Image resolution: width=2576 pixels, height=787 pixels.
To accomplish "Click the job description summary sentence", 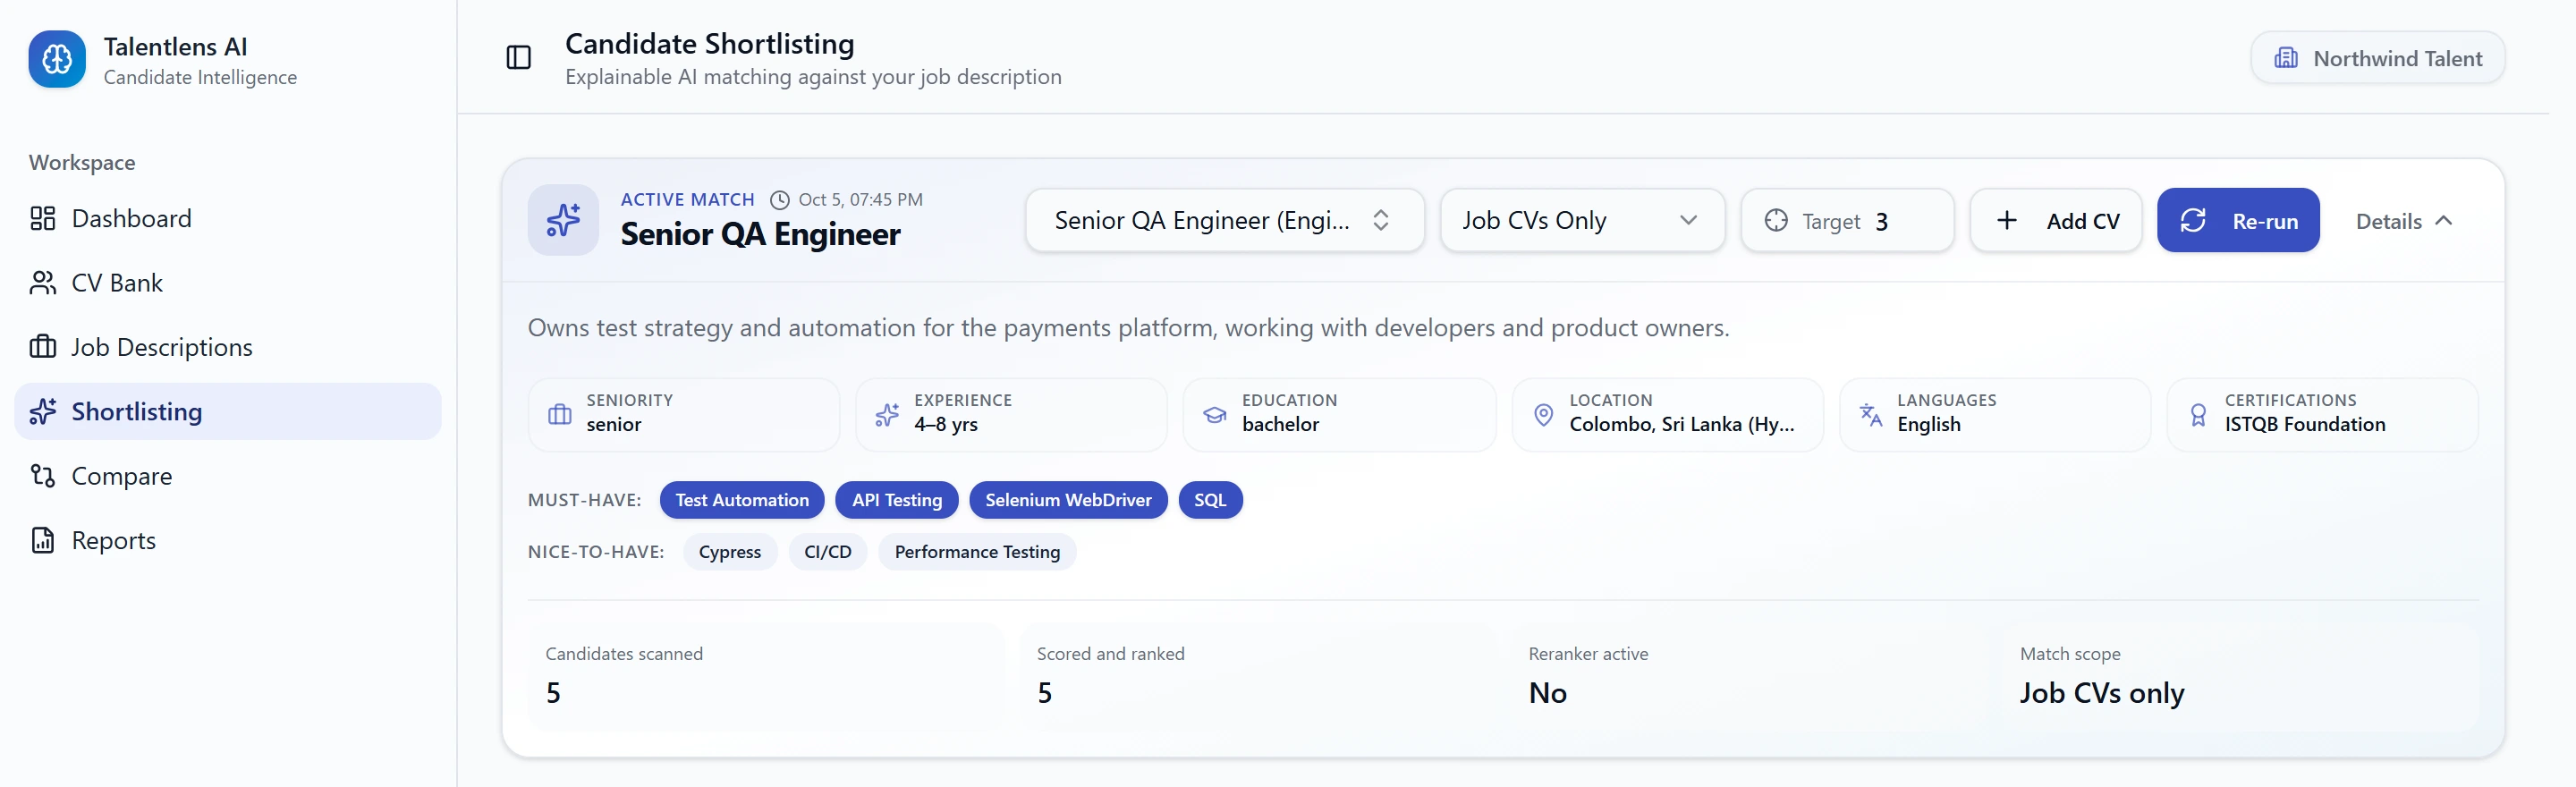I will [x=1128, y=328].
